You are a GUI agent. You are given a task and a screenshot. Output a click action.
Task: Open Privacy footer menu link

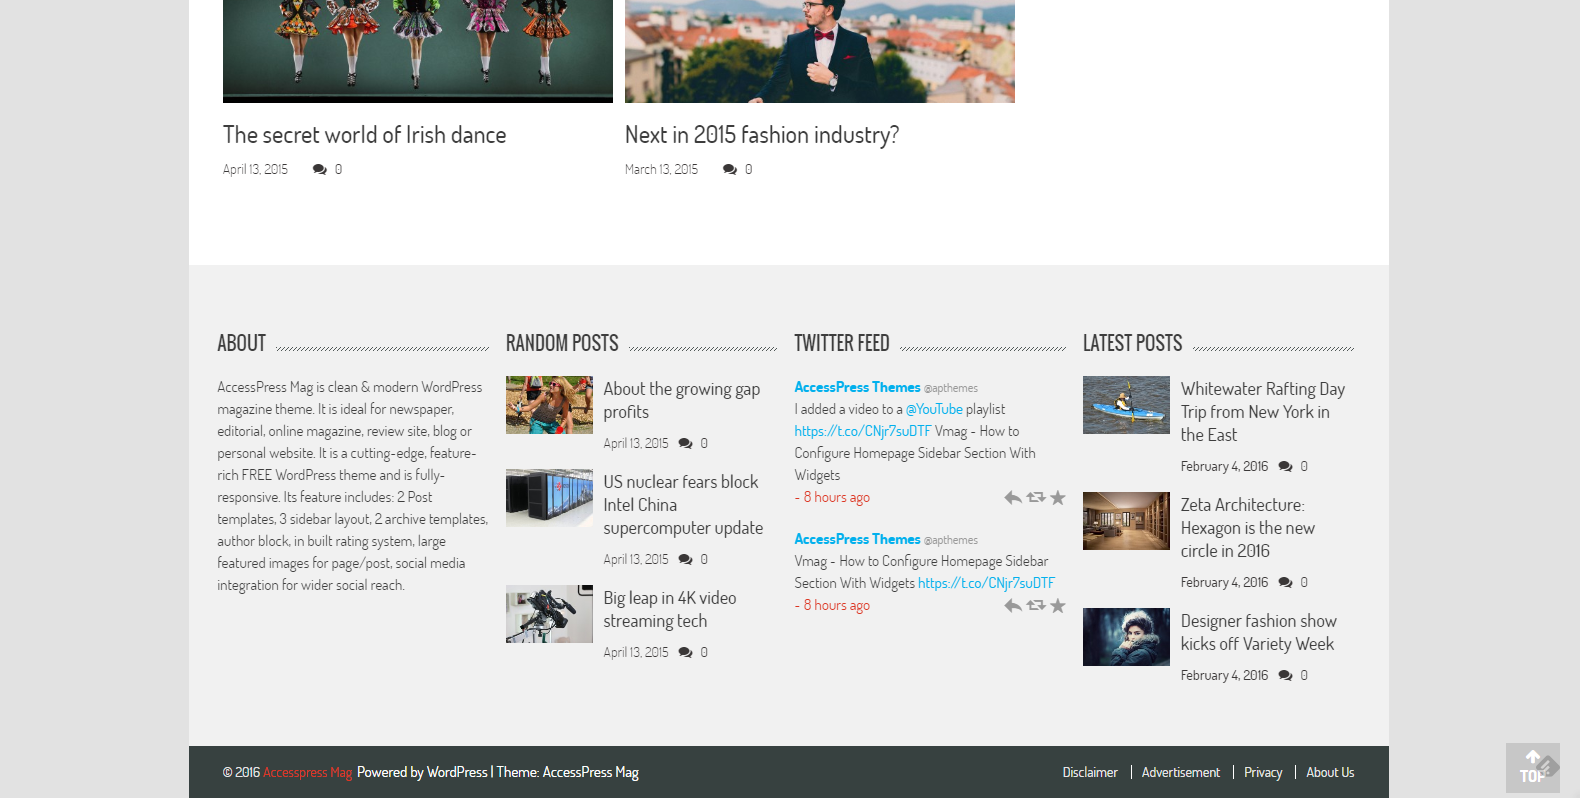tap(1262, 773)
